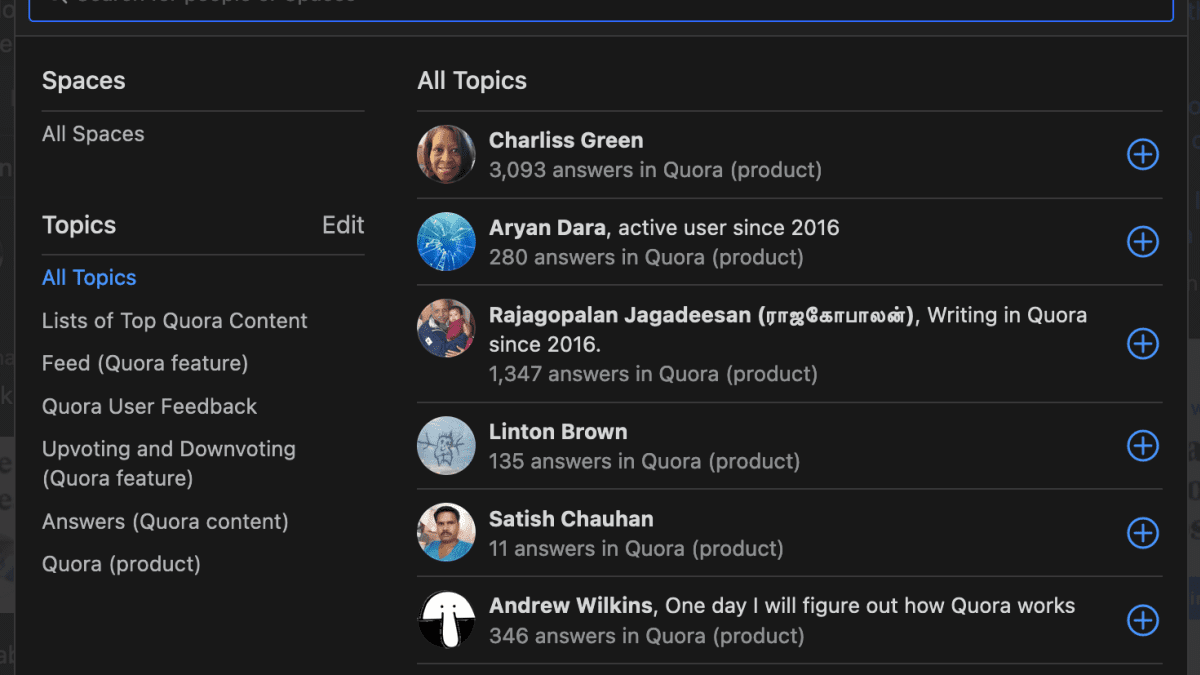Choose Lists of Top Quora Content topic
1200x675 pixels.
point(174,321)
